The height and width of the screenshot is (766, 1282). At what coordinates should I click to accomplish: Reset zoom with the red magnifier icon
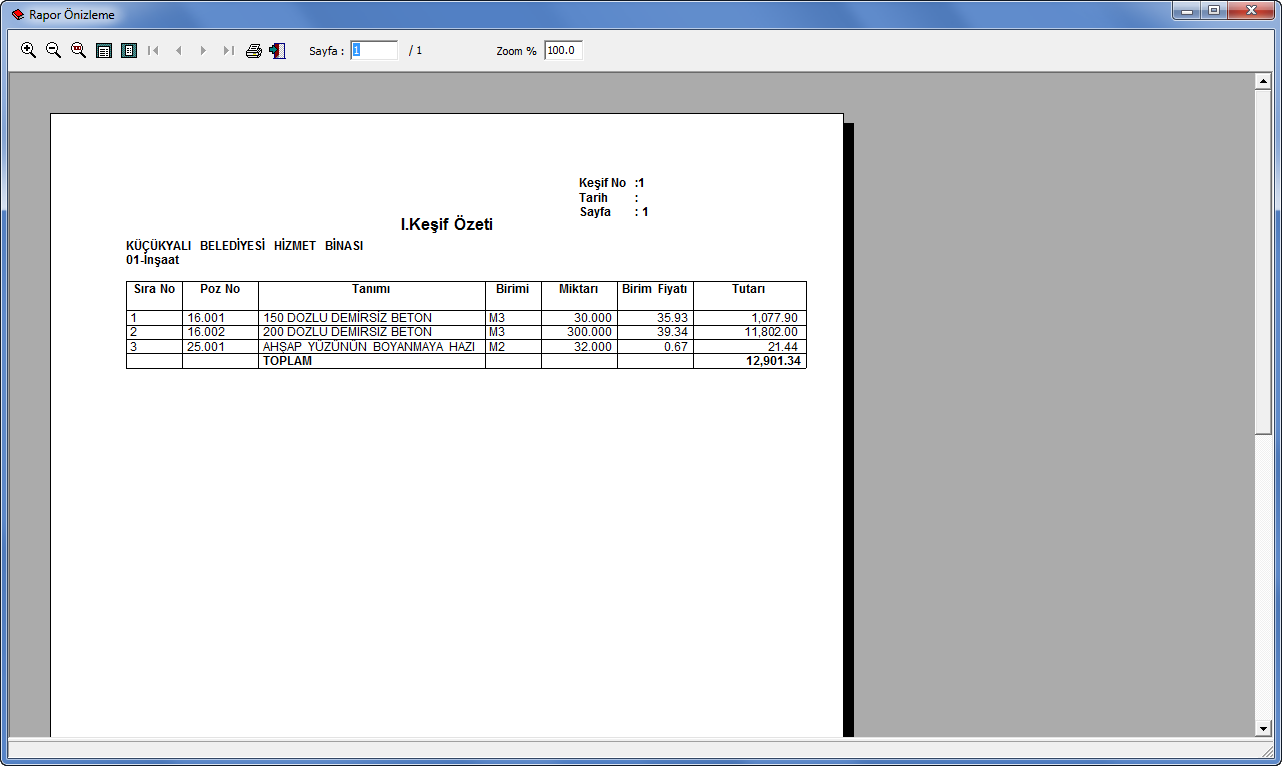click(x=79, y=50)
